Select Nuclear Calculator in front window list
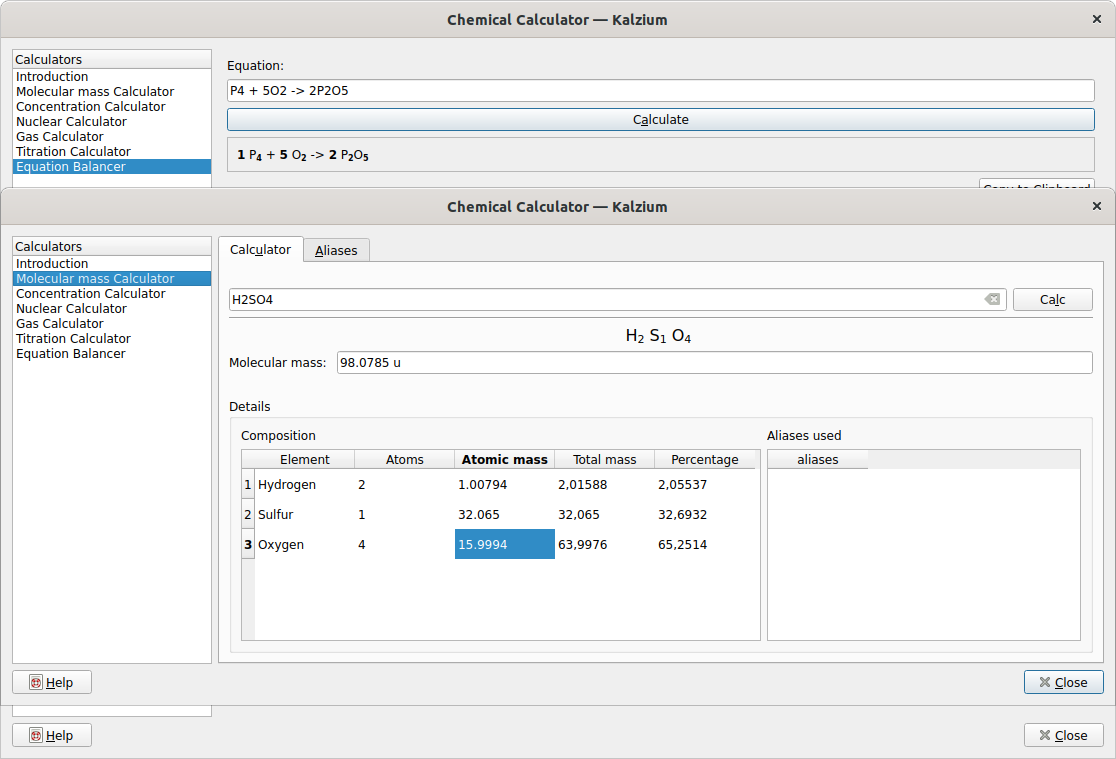1116x759 pixels. click(x=71, y=309)
